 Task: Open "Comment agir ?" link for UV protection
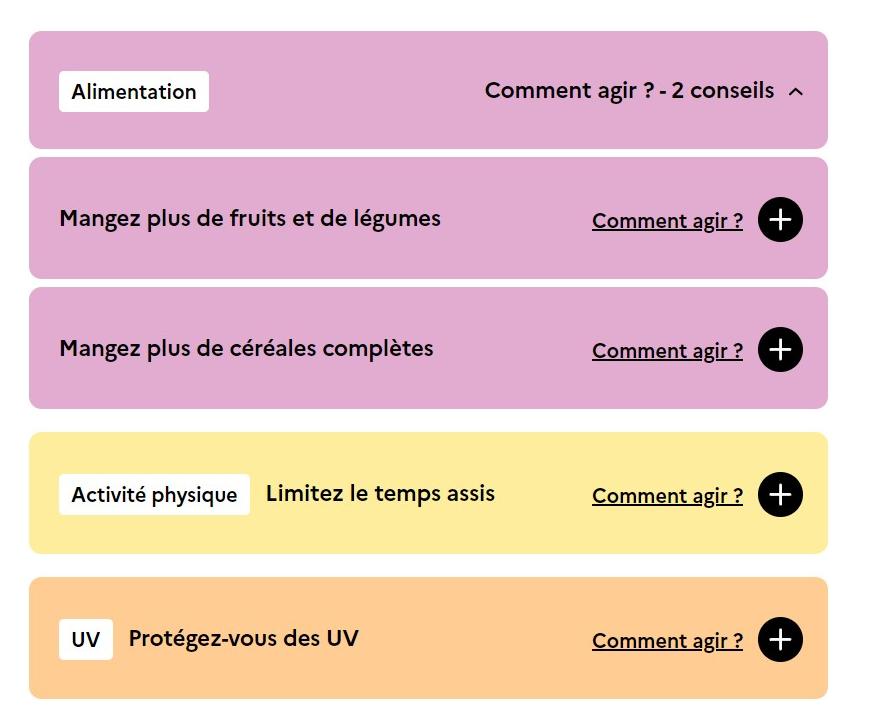tap(667, 641)
